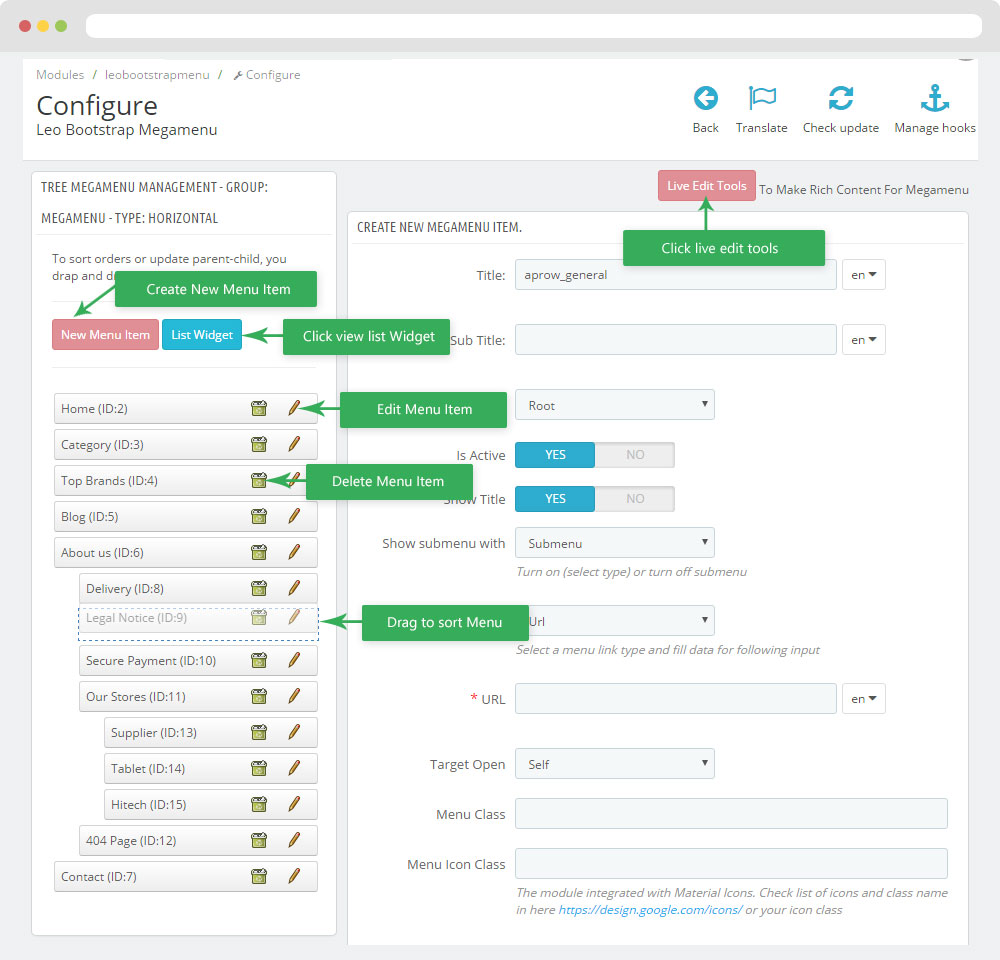Open Translate via the flag icon
This screenshot has height=960, width=1000.
click(762, 98)
